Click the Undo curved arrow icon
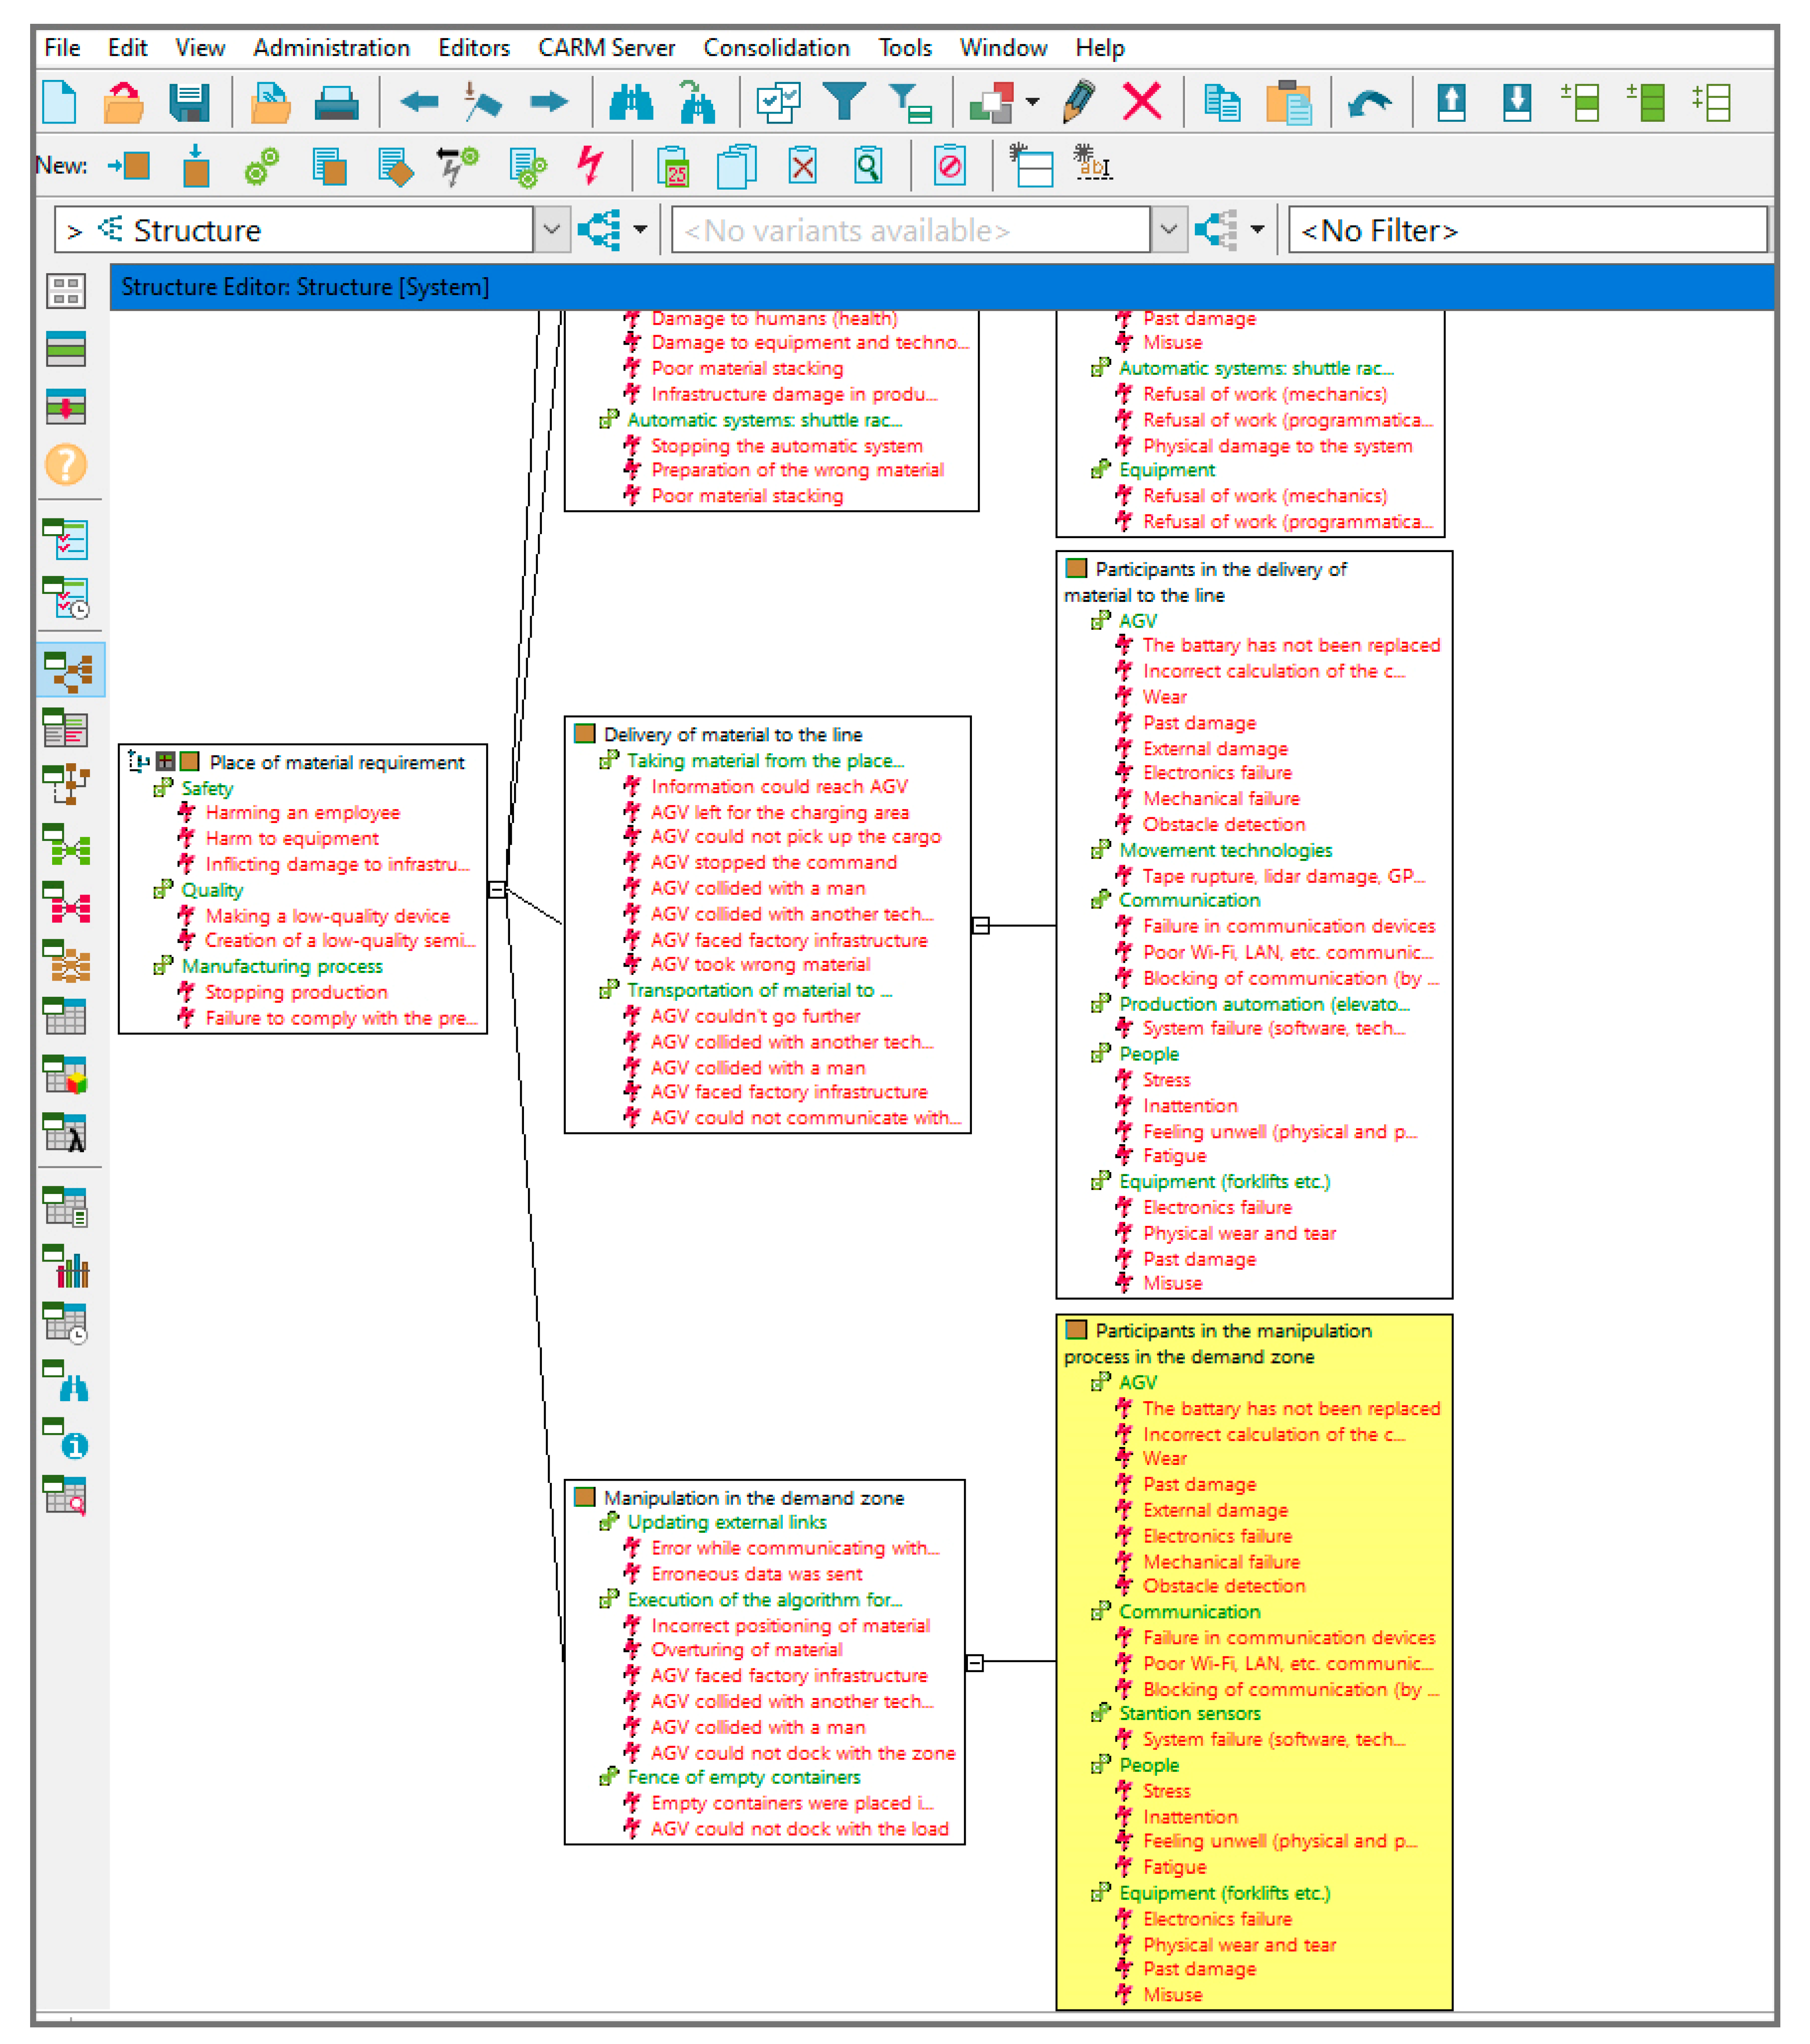 pos(1369,102)
